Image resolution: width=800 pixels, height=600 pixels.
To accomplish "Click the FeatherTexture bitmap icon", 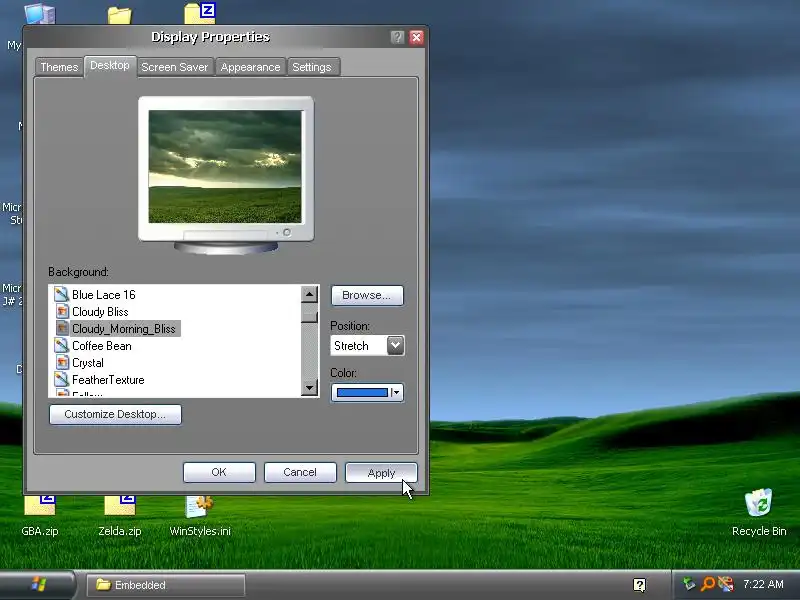I will 61,379.
